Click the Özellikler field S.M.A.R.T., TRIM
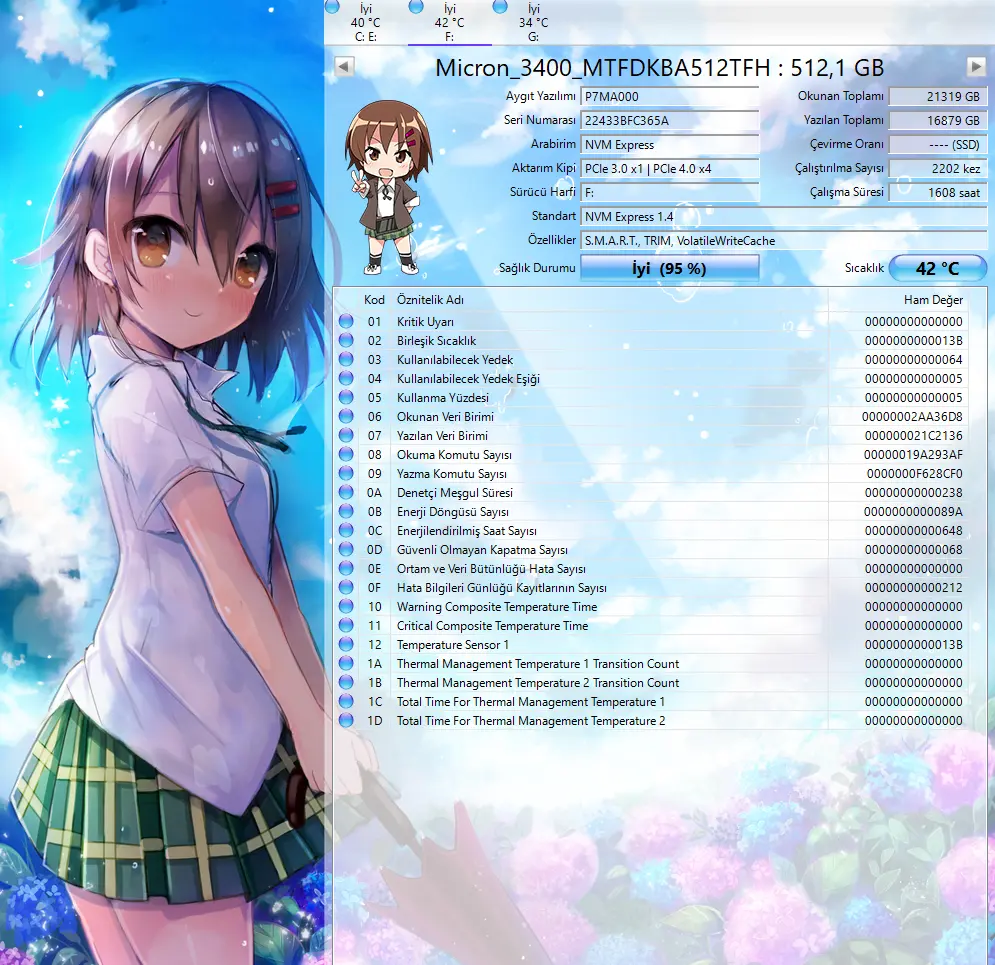 point(784,240)
